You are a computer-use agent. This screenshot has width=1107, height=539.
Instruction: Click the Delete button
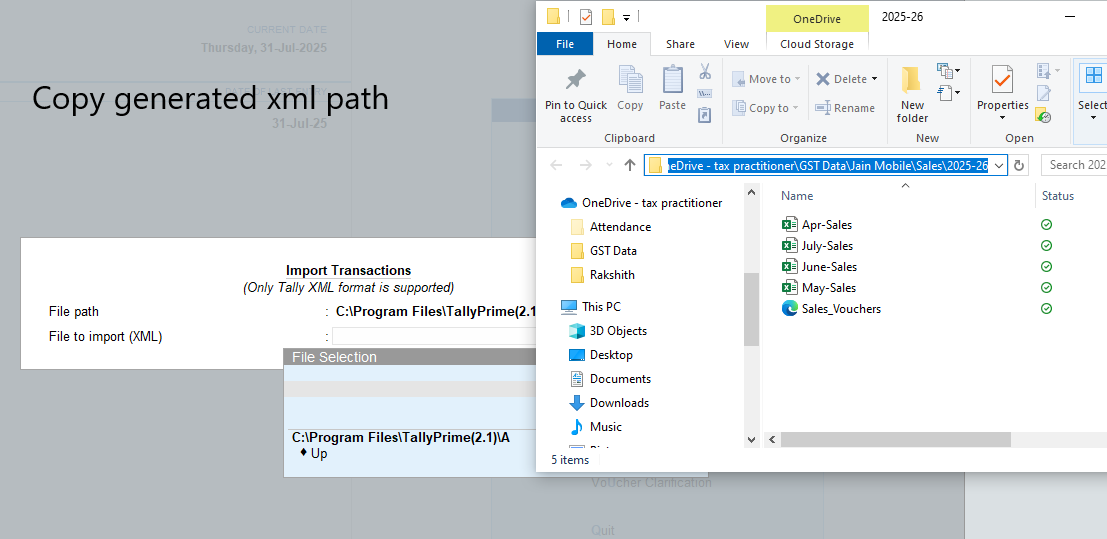pos(841,79)
